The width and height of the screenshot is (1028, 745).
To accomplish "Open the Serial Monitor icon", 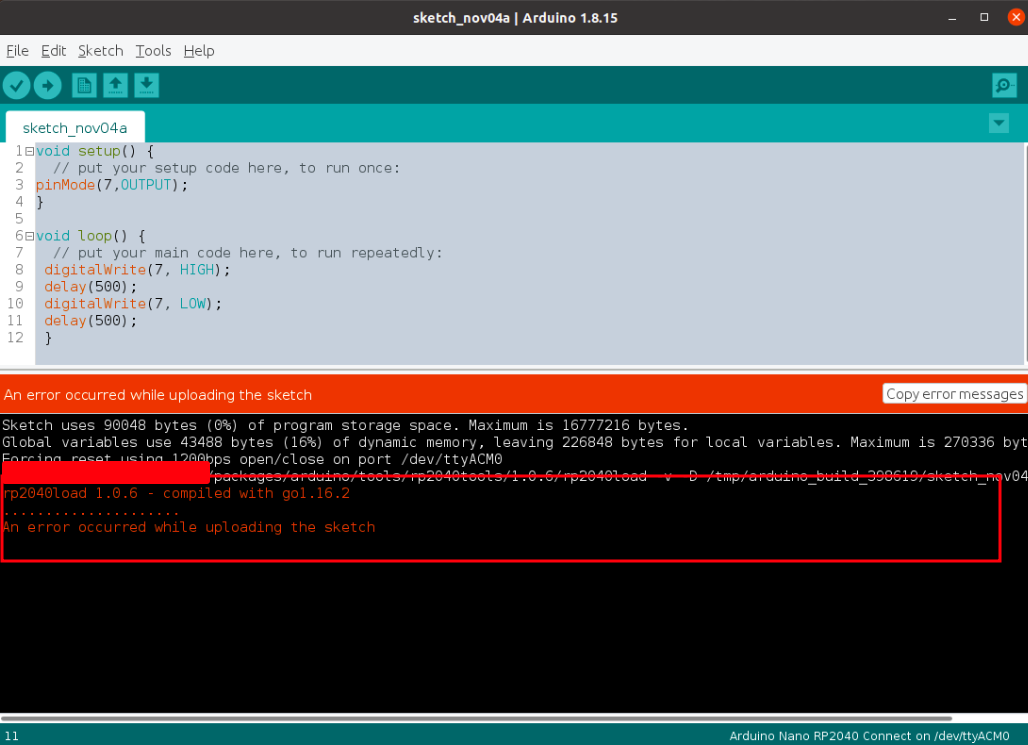I will pyautogui.click(x=1003, y=85).
